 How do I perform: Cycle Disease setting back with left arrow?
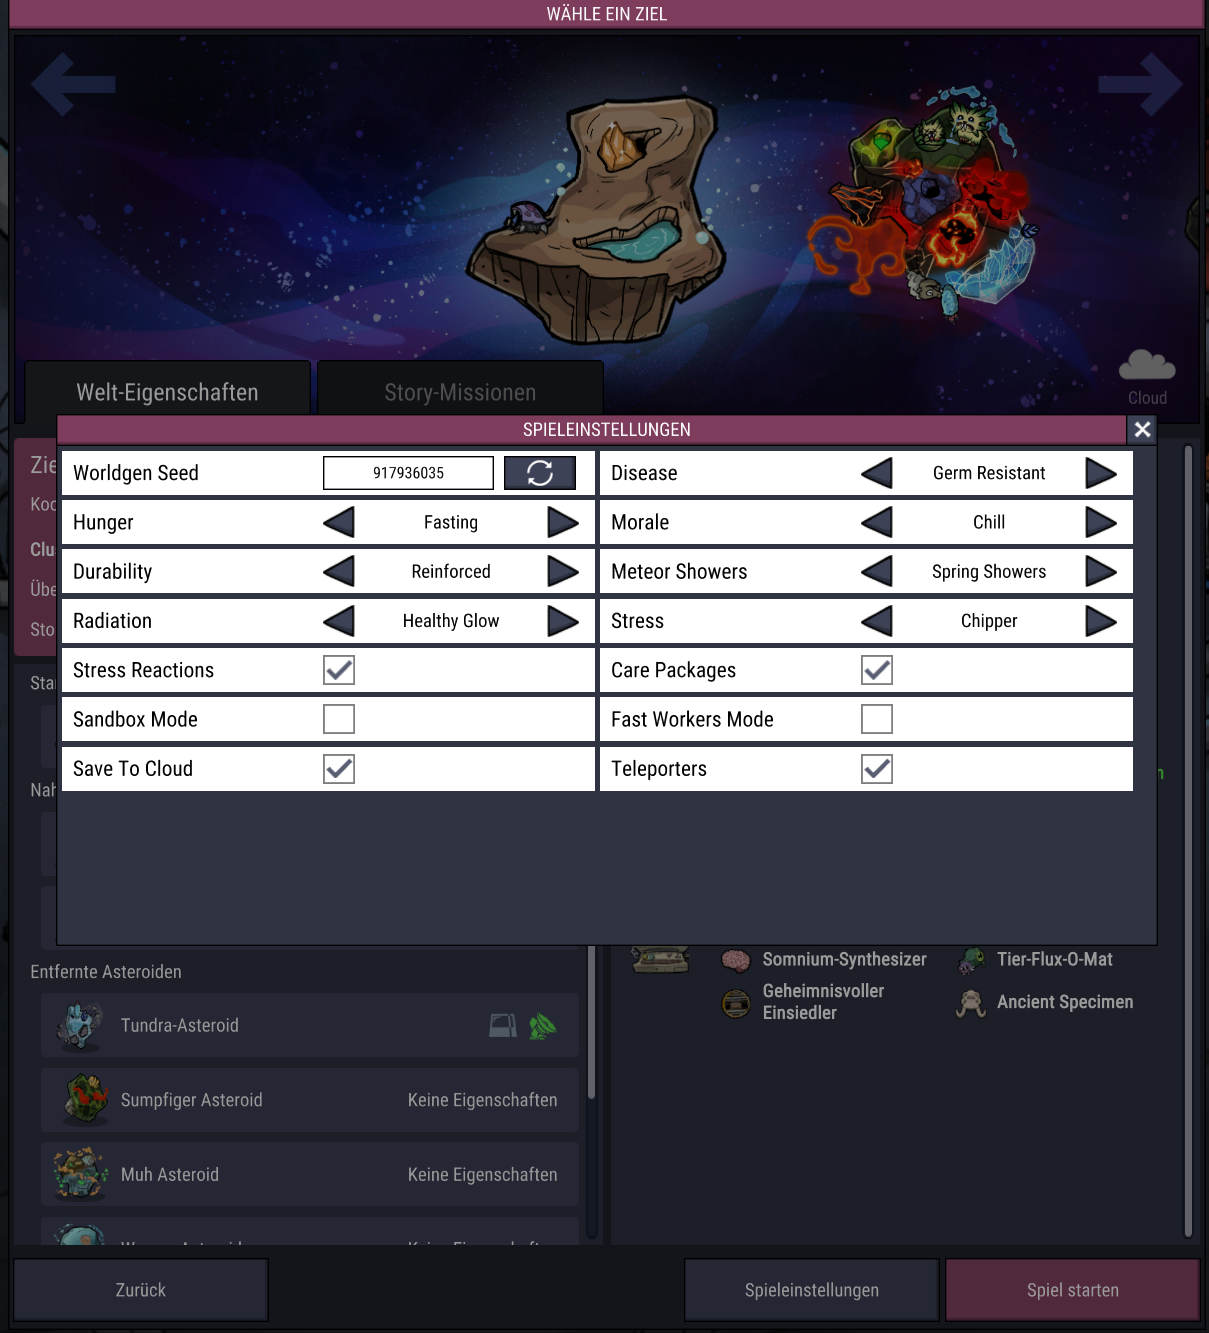point(877,473)
